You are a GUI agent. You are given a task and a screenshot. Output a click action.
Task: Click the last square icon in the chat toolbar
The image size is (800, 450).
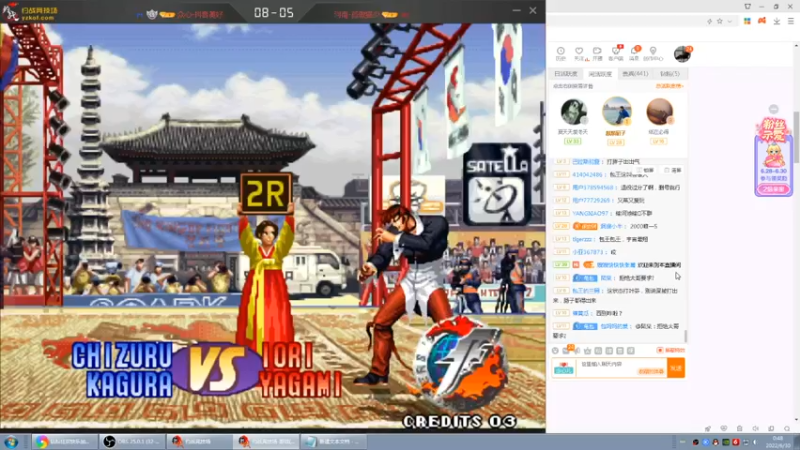tap(631, 351)
